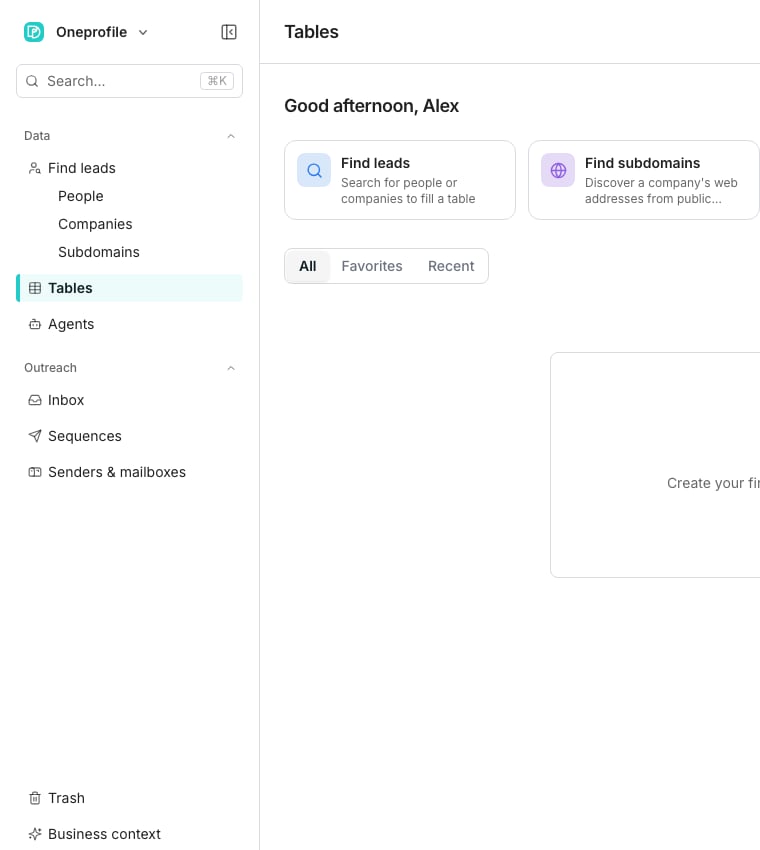Open the Find subdomains card
760x850 pixels.
(x=644, y=180)
